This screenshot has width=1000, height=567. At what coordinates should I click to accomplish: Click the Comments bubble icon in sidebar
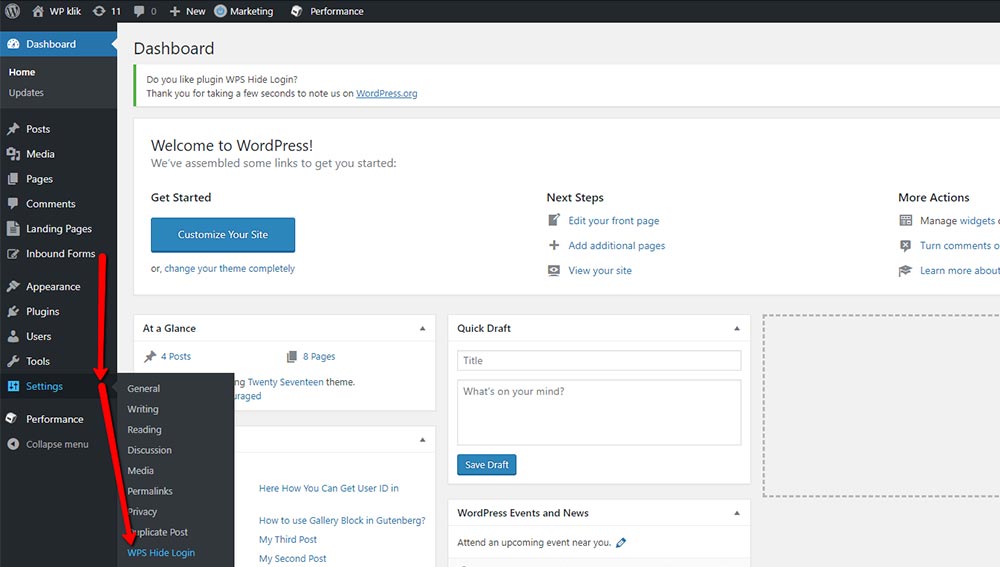point(13,203)
